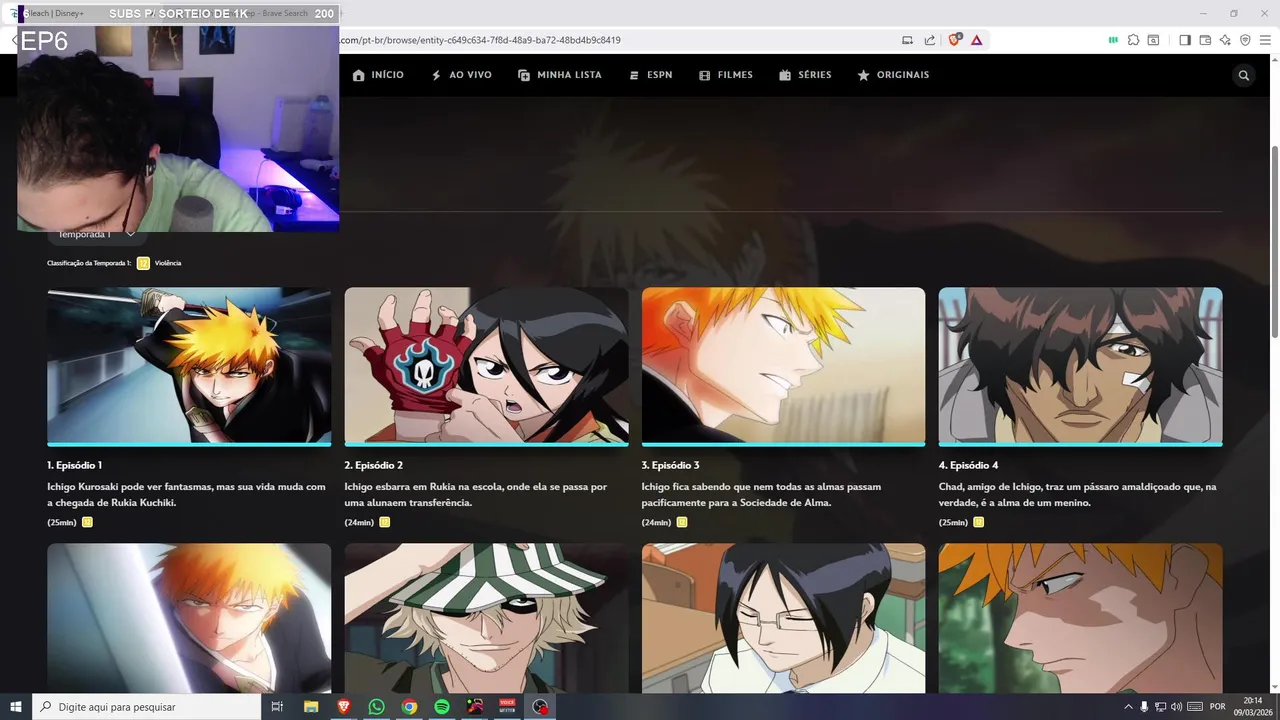Click the POR language indicator
The height and width of the screenshot is (720, 1280).
click(1217, 707)
